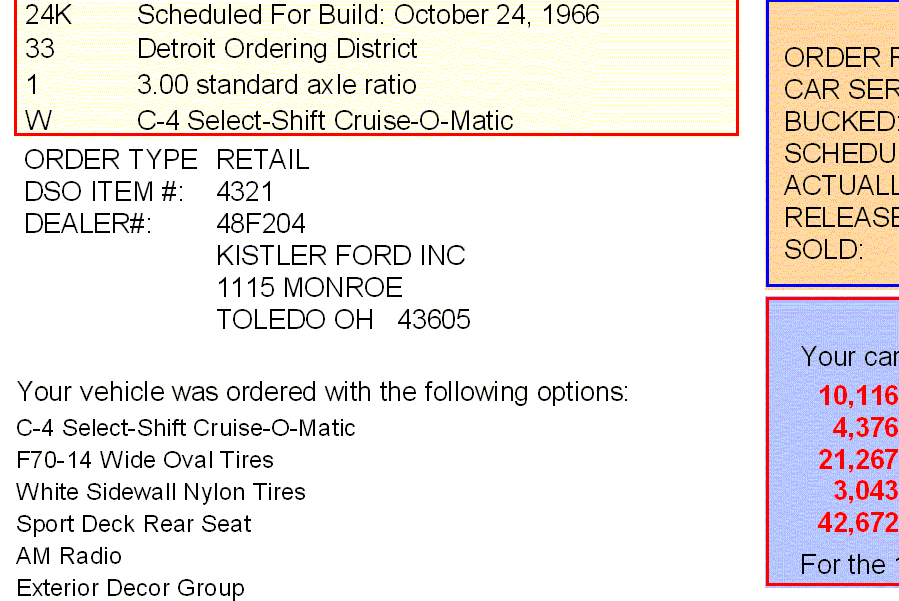Select the C-4 Select-Shift Cruise-O-Matic option line
Screen dimensions: 899x601
[x=186, y=428]
